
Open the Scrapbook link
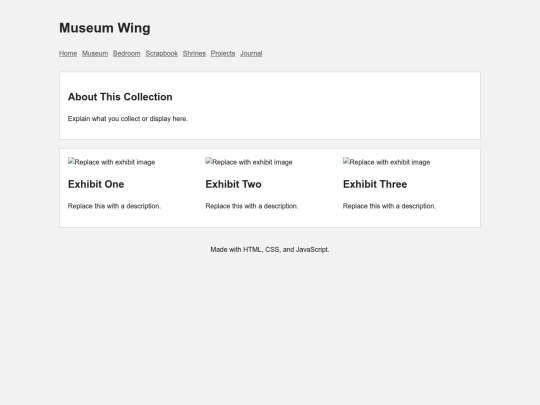pos(162,53)
